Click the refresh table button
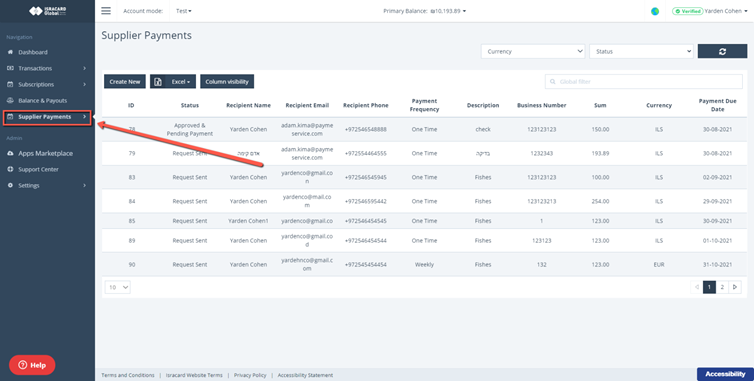This screenshot has height=381, width=754. click(x=722, y=51)
